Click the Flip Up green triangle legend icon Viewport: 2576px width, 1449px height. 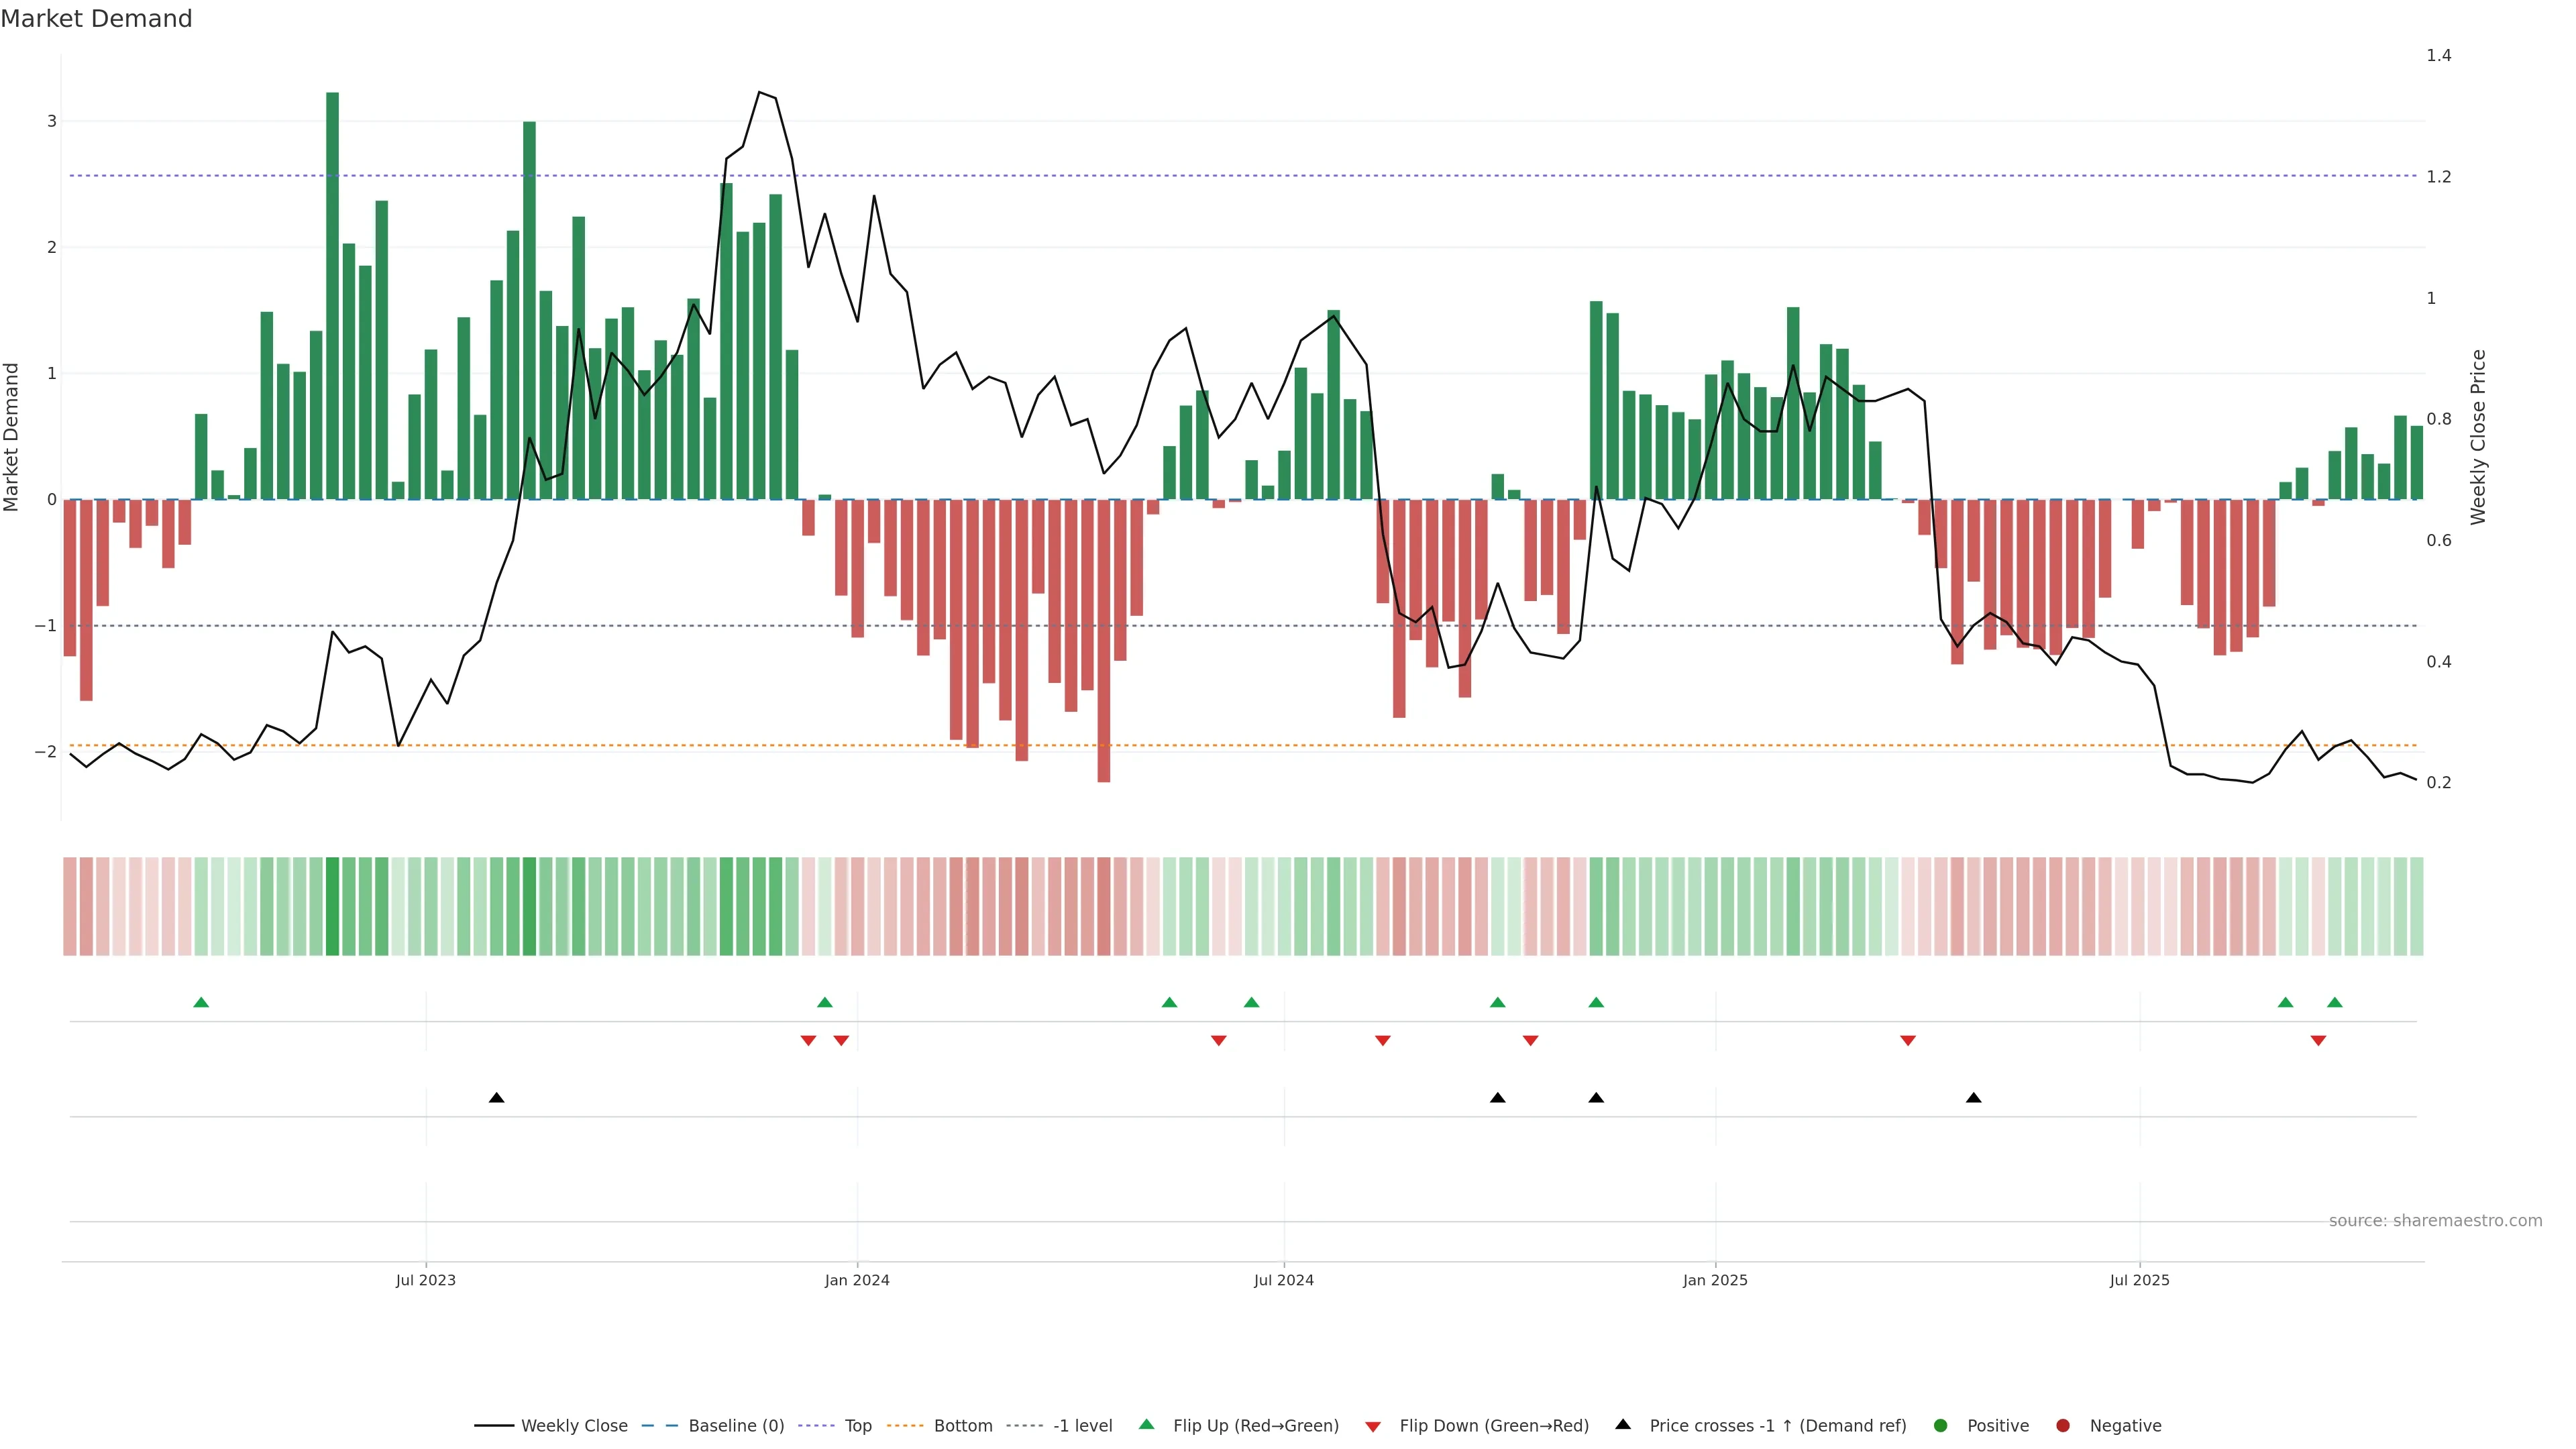[1146, 1424]
